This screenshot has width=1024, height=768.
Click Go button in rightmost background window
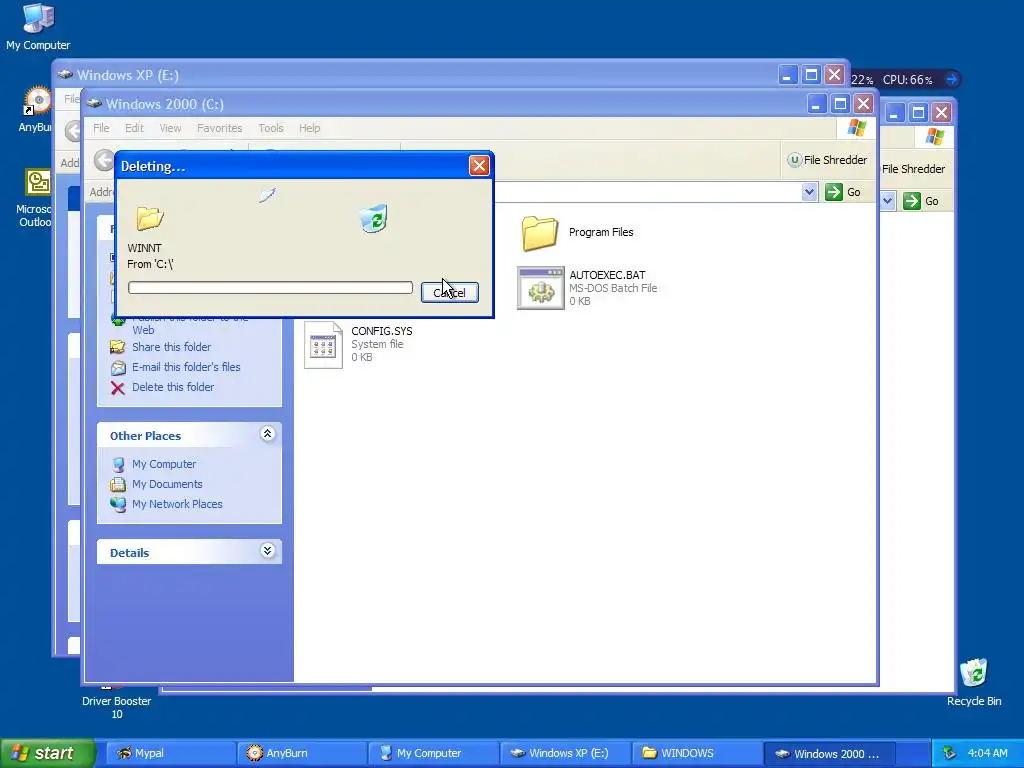(921, 201)
